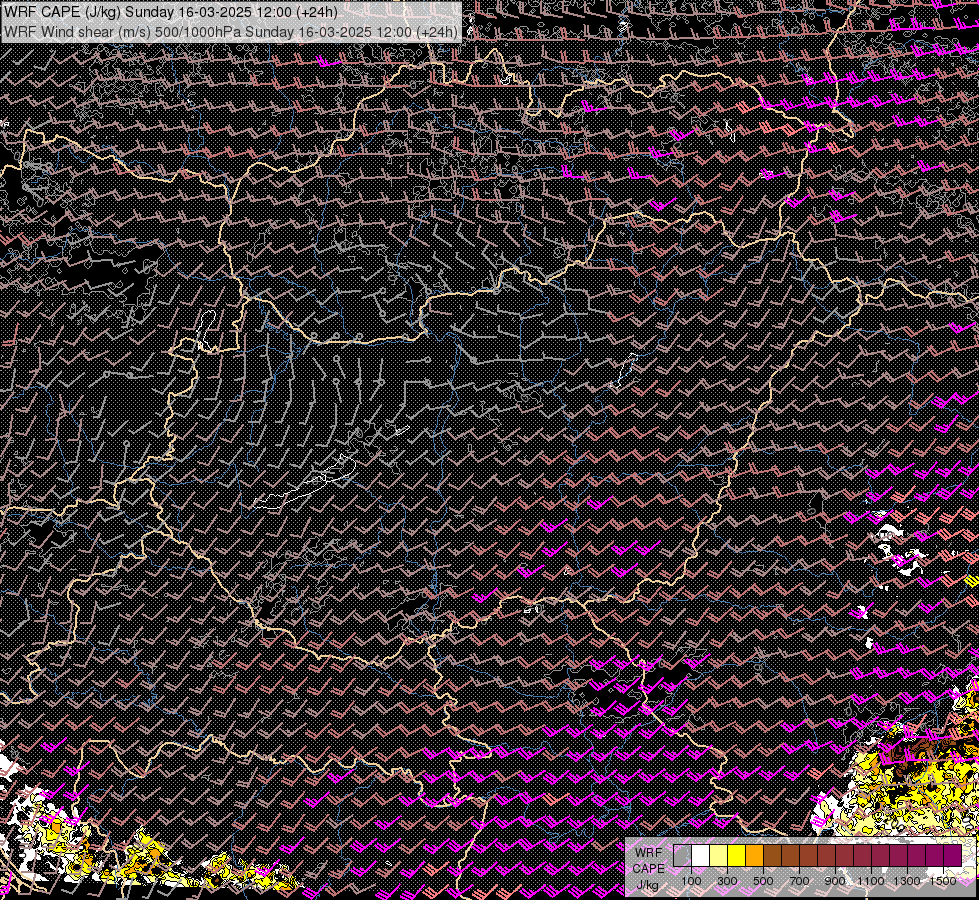979x900 pixels.
Task: Click the 'J/kg' unit label in legend
Action: [647, 886]
